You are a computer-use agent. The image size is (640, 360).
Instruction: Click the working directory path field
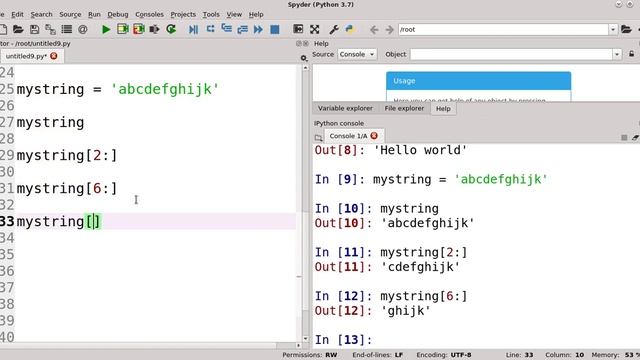point(504,29)
